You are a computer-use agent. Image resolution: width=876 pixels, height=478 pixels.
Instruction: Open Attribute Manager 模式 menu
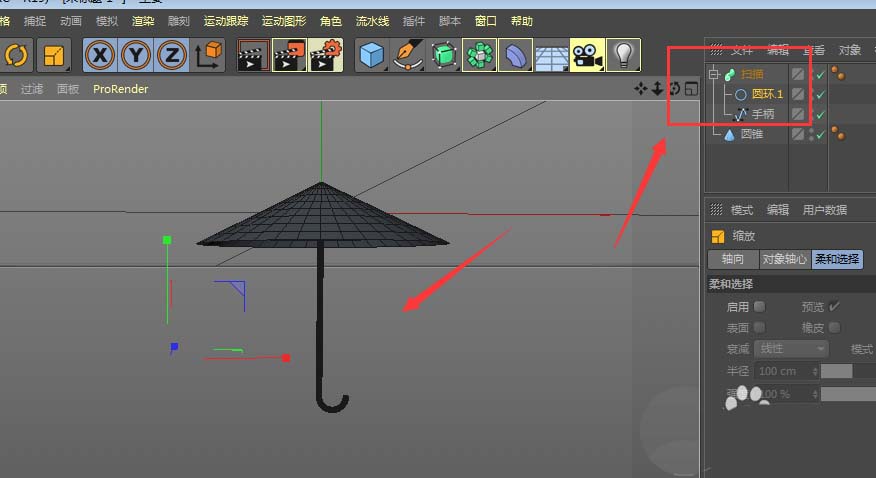click(x=741, y=210)
